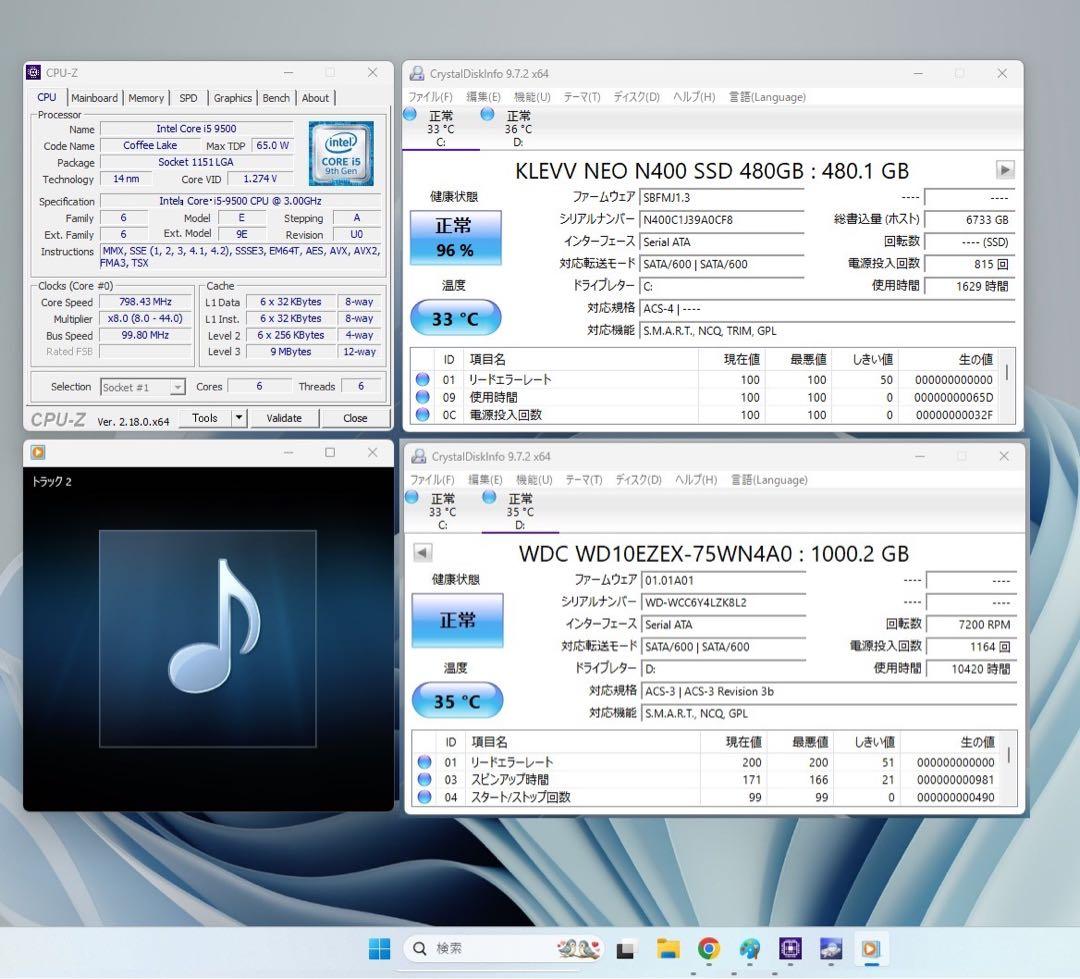Click the taskbar search box

tap(503, 949)
